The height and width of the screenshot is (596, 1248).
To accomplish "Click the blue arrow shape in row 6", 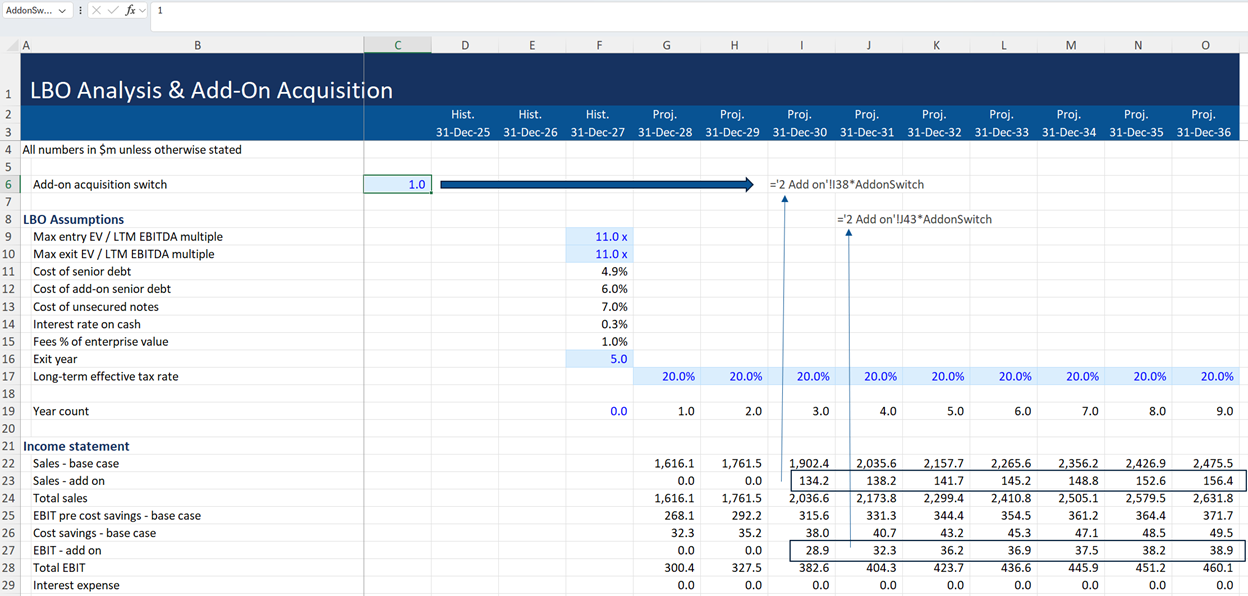I will tap(596, 184).
